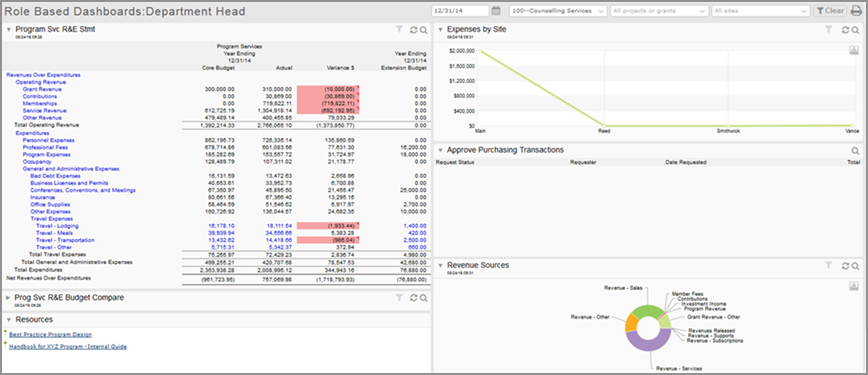Open the Personnel Expenses link
This screenshot has width=868, height=375.
(x=49, y=140)
